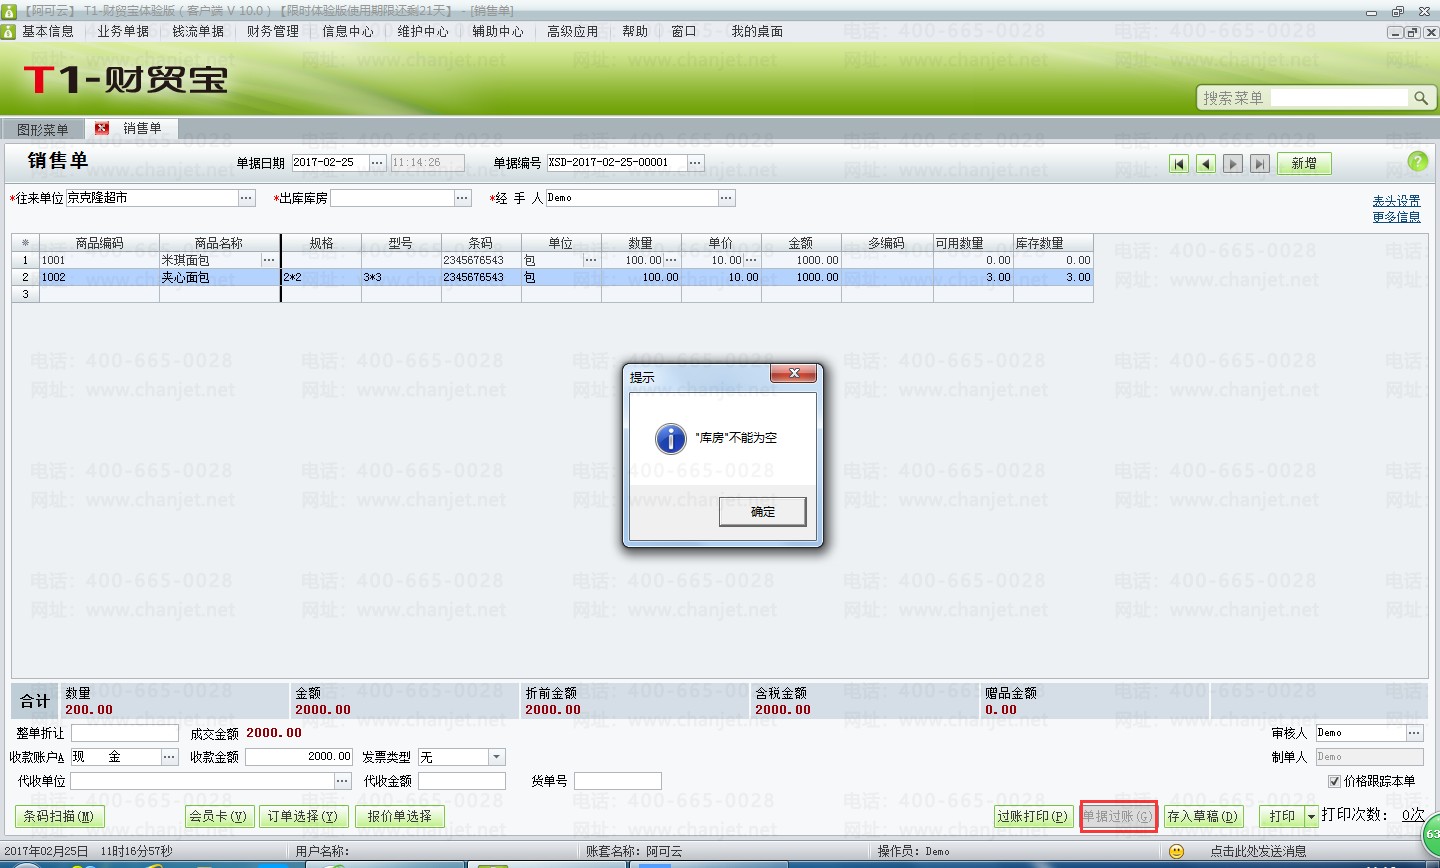Click 商品编码 column header
The width and height of the screenshot is (1440, 868).
(99, 243)
